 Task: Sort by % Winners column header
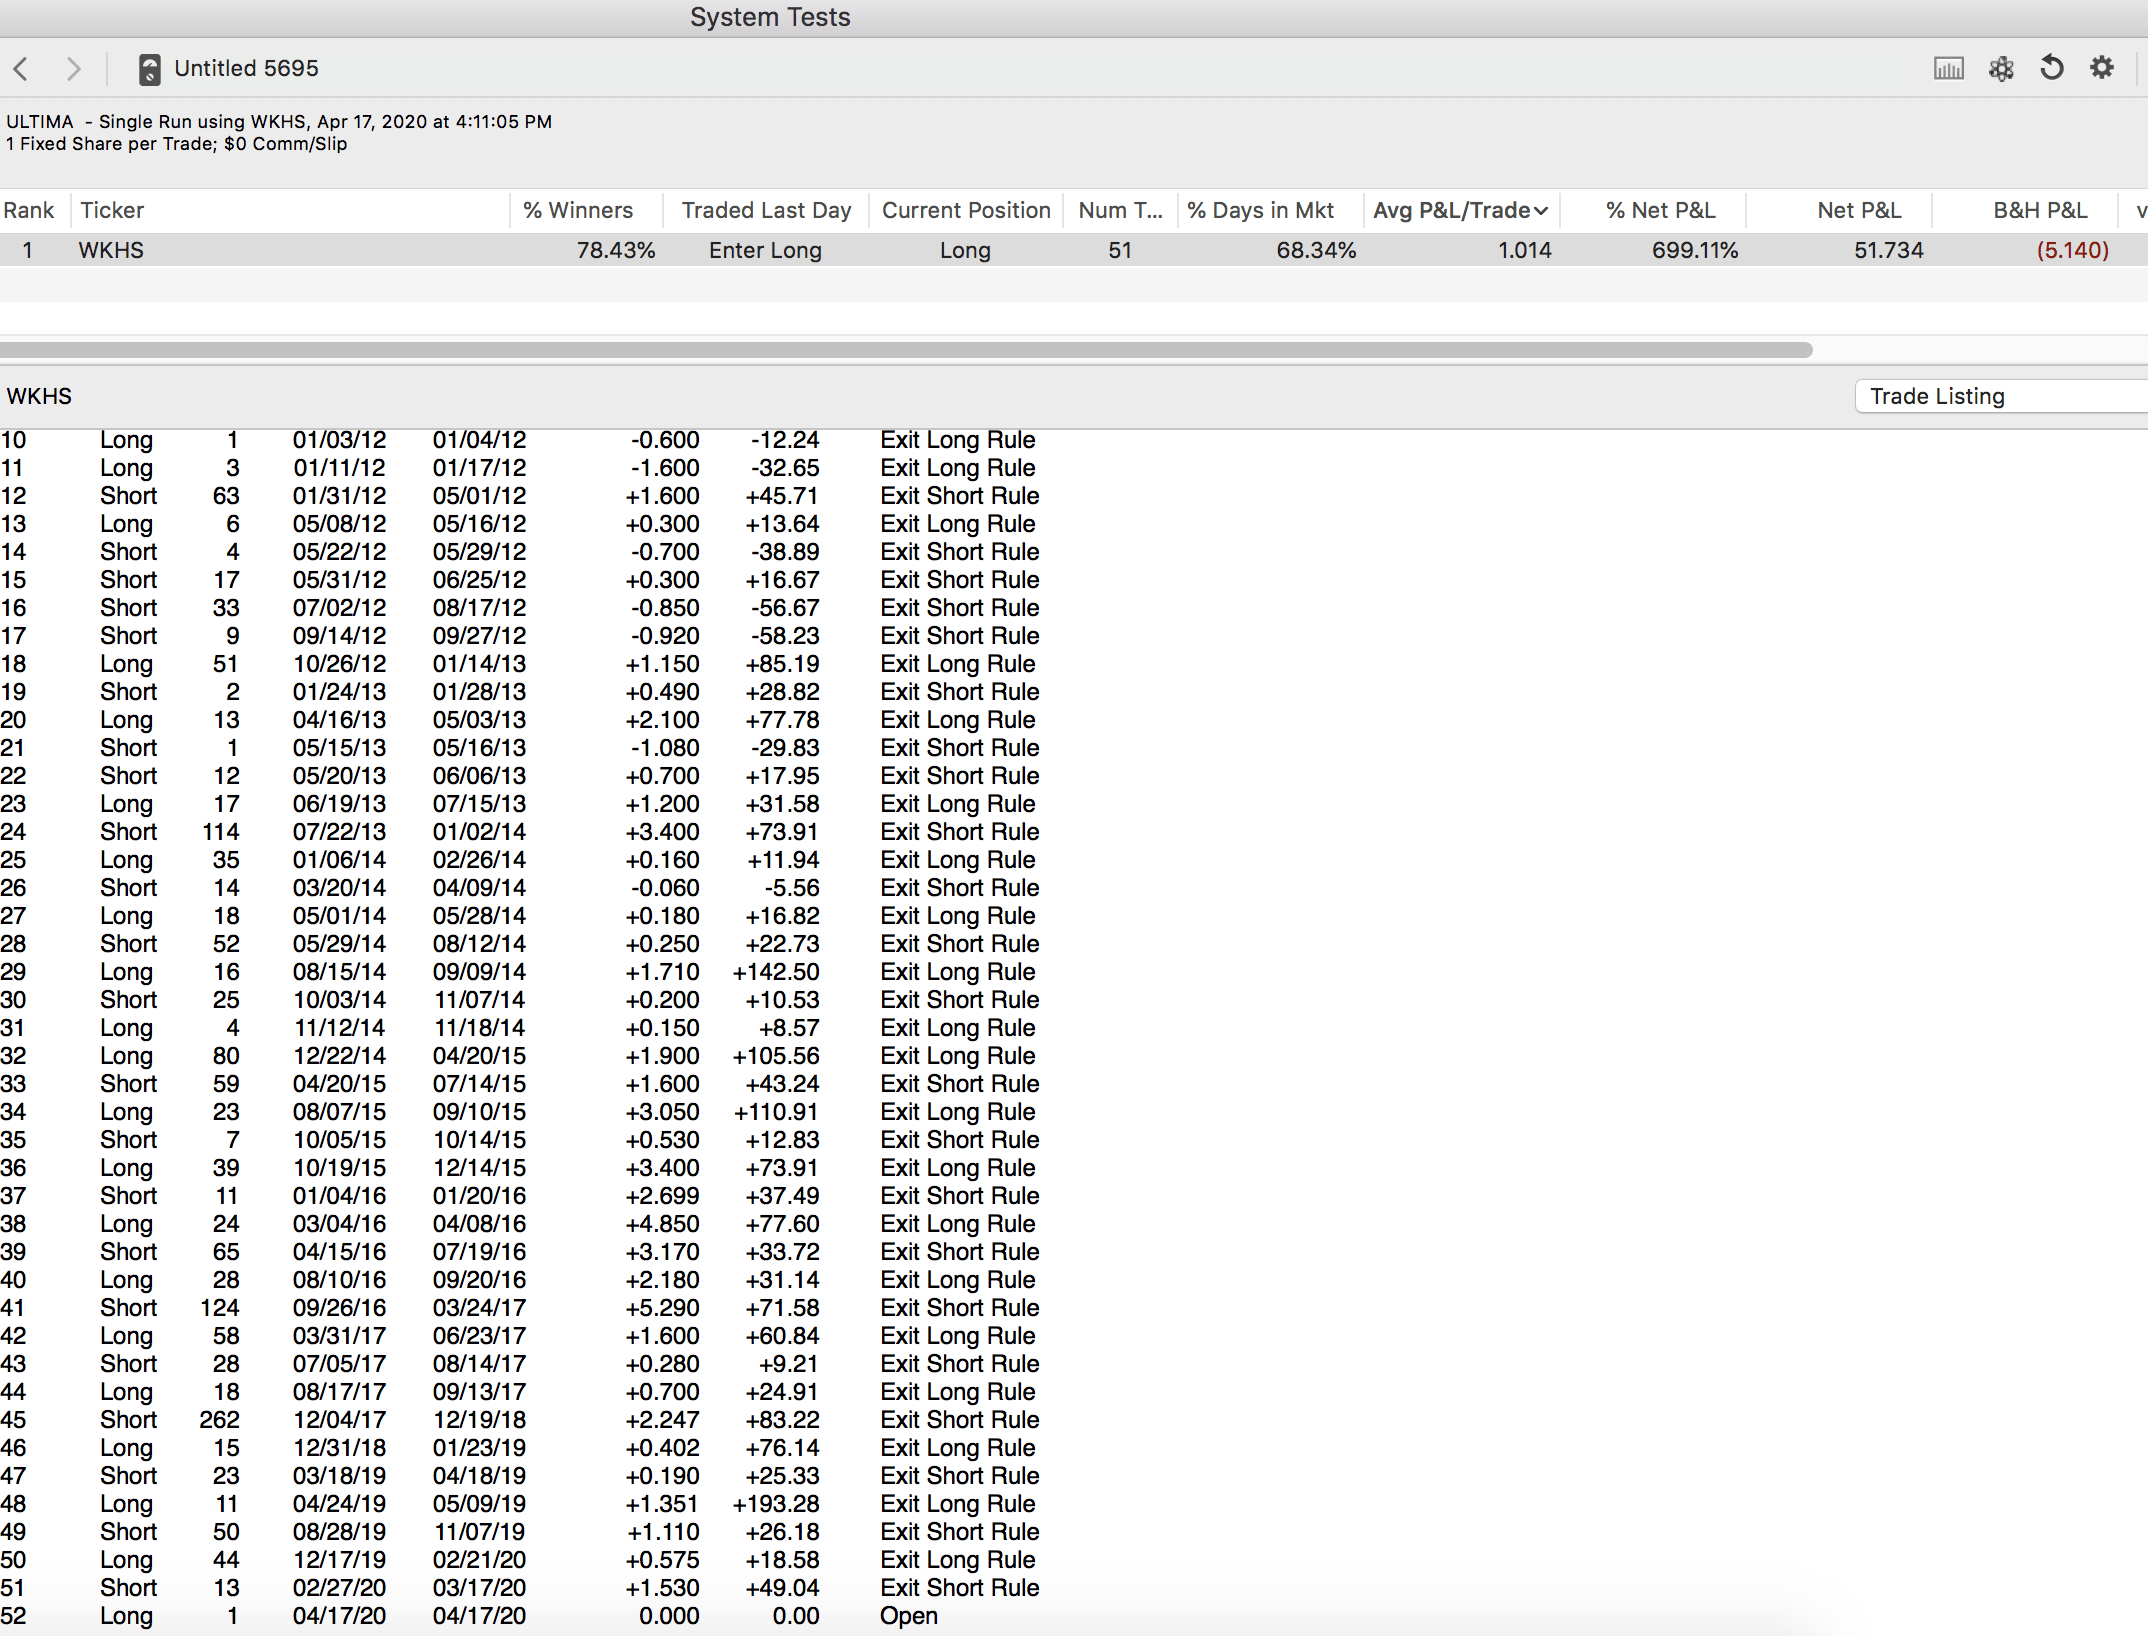[x=578, y=210]
